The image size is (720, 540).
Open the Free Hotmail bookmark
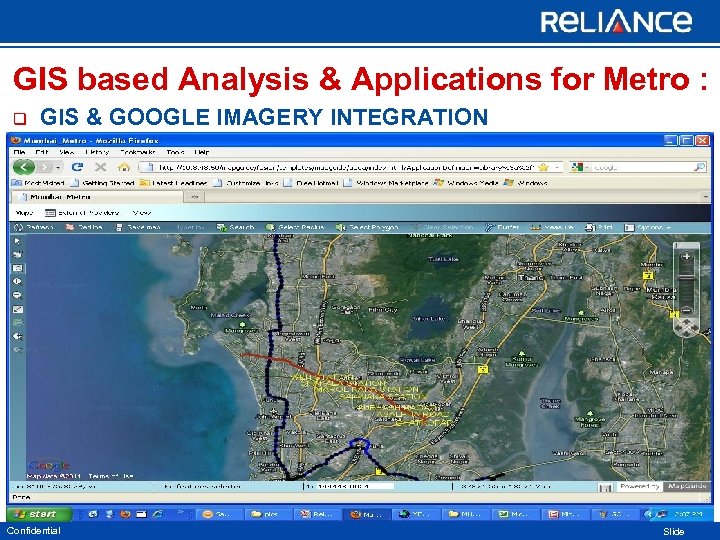pos(311,183)
